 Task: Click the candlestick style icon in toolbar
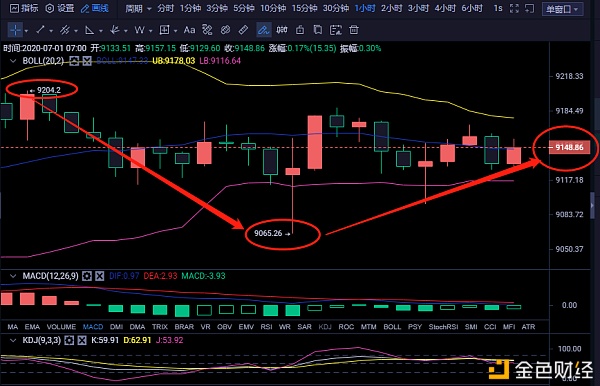[x=282, y=30]
